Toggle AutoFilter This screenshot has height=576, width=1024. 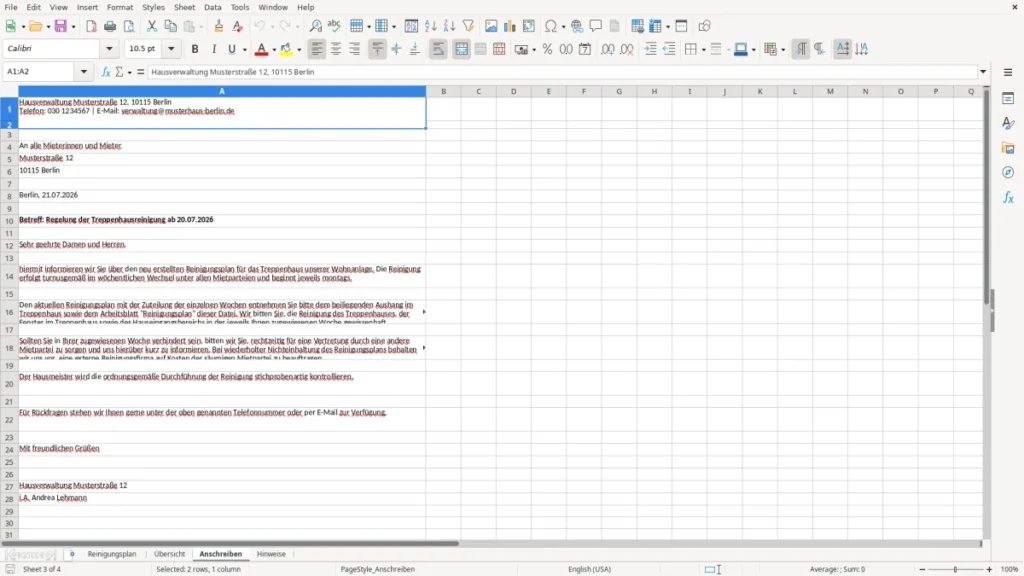[x=468, y=26]
